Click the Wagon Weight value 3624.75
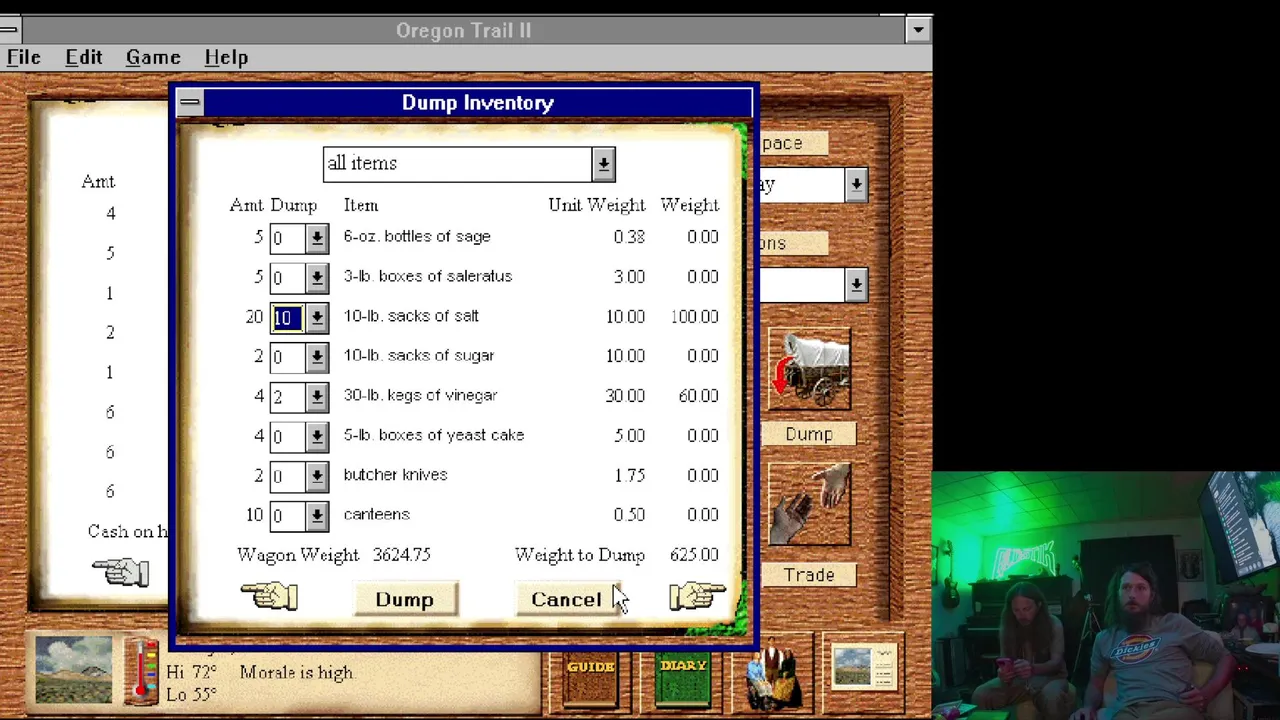Screen dimensions: 1280x720 pyautogui.click(x=401, y=555)
